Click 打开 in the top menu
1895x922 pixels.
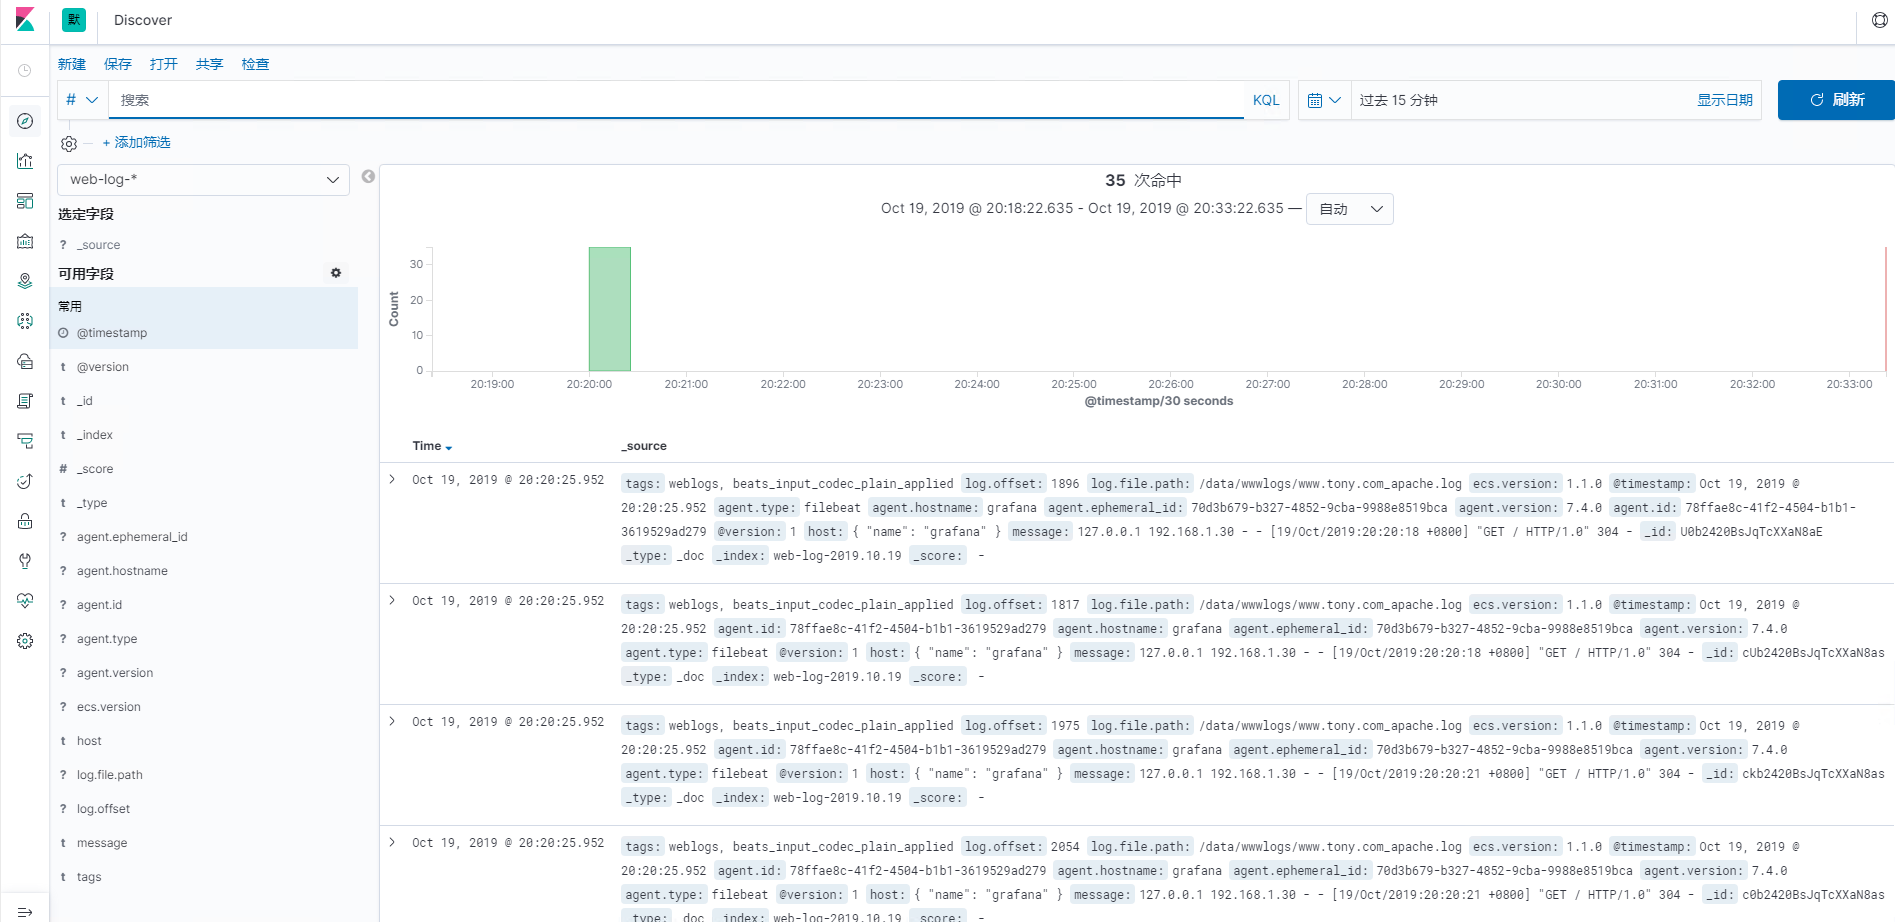coord(164,64)
